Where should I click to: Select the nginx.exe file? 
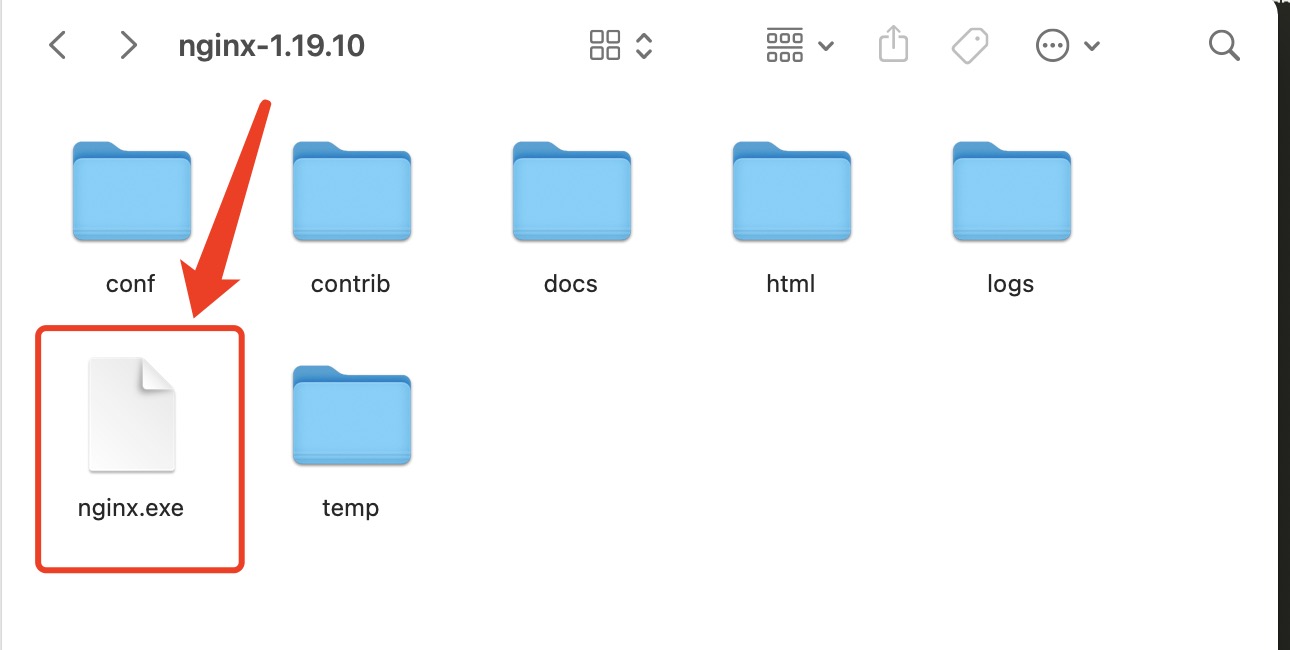tap(131, 413)
